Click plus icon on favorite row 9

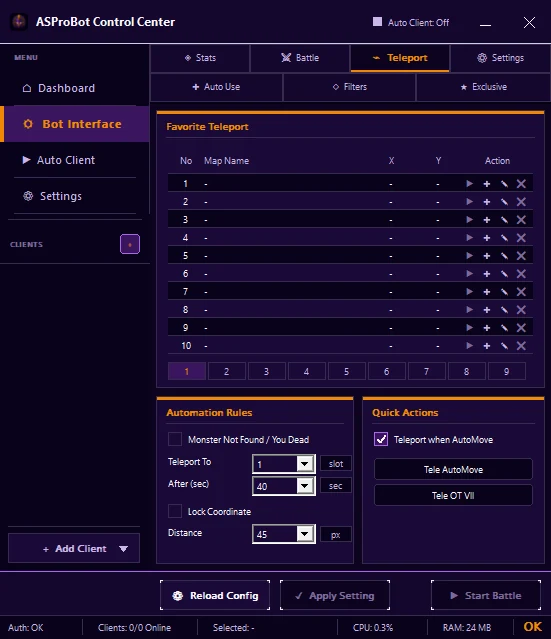click(x=487, y=328)
